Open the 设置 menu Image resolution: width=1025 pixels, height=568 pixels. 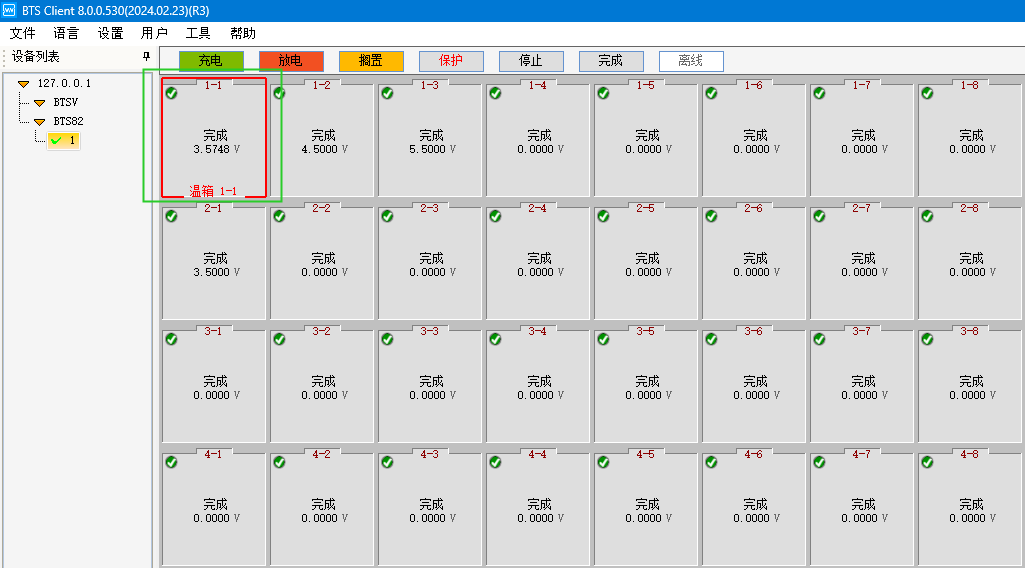tap(110, 33)
